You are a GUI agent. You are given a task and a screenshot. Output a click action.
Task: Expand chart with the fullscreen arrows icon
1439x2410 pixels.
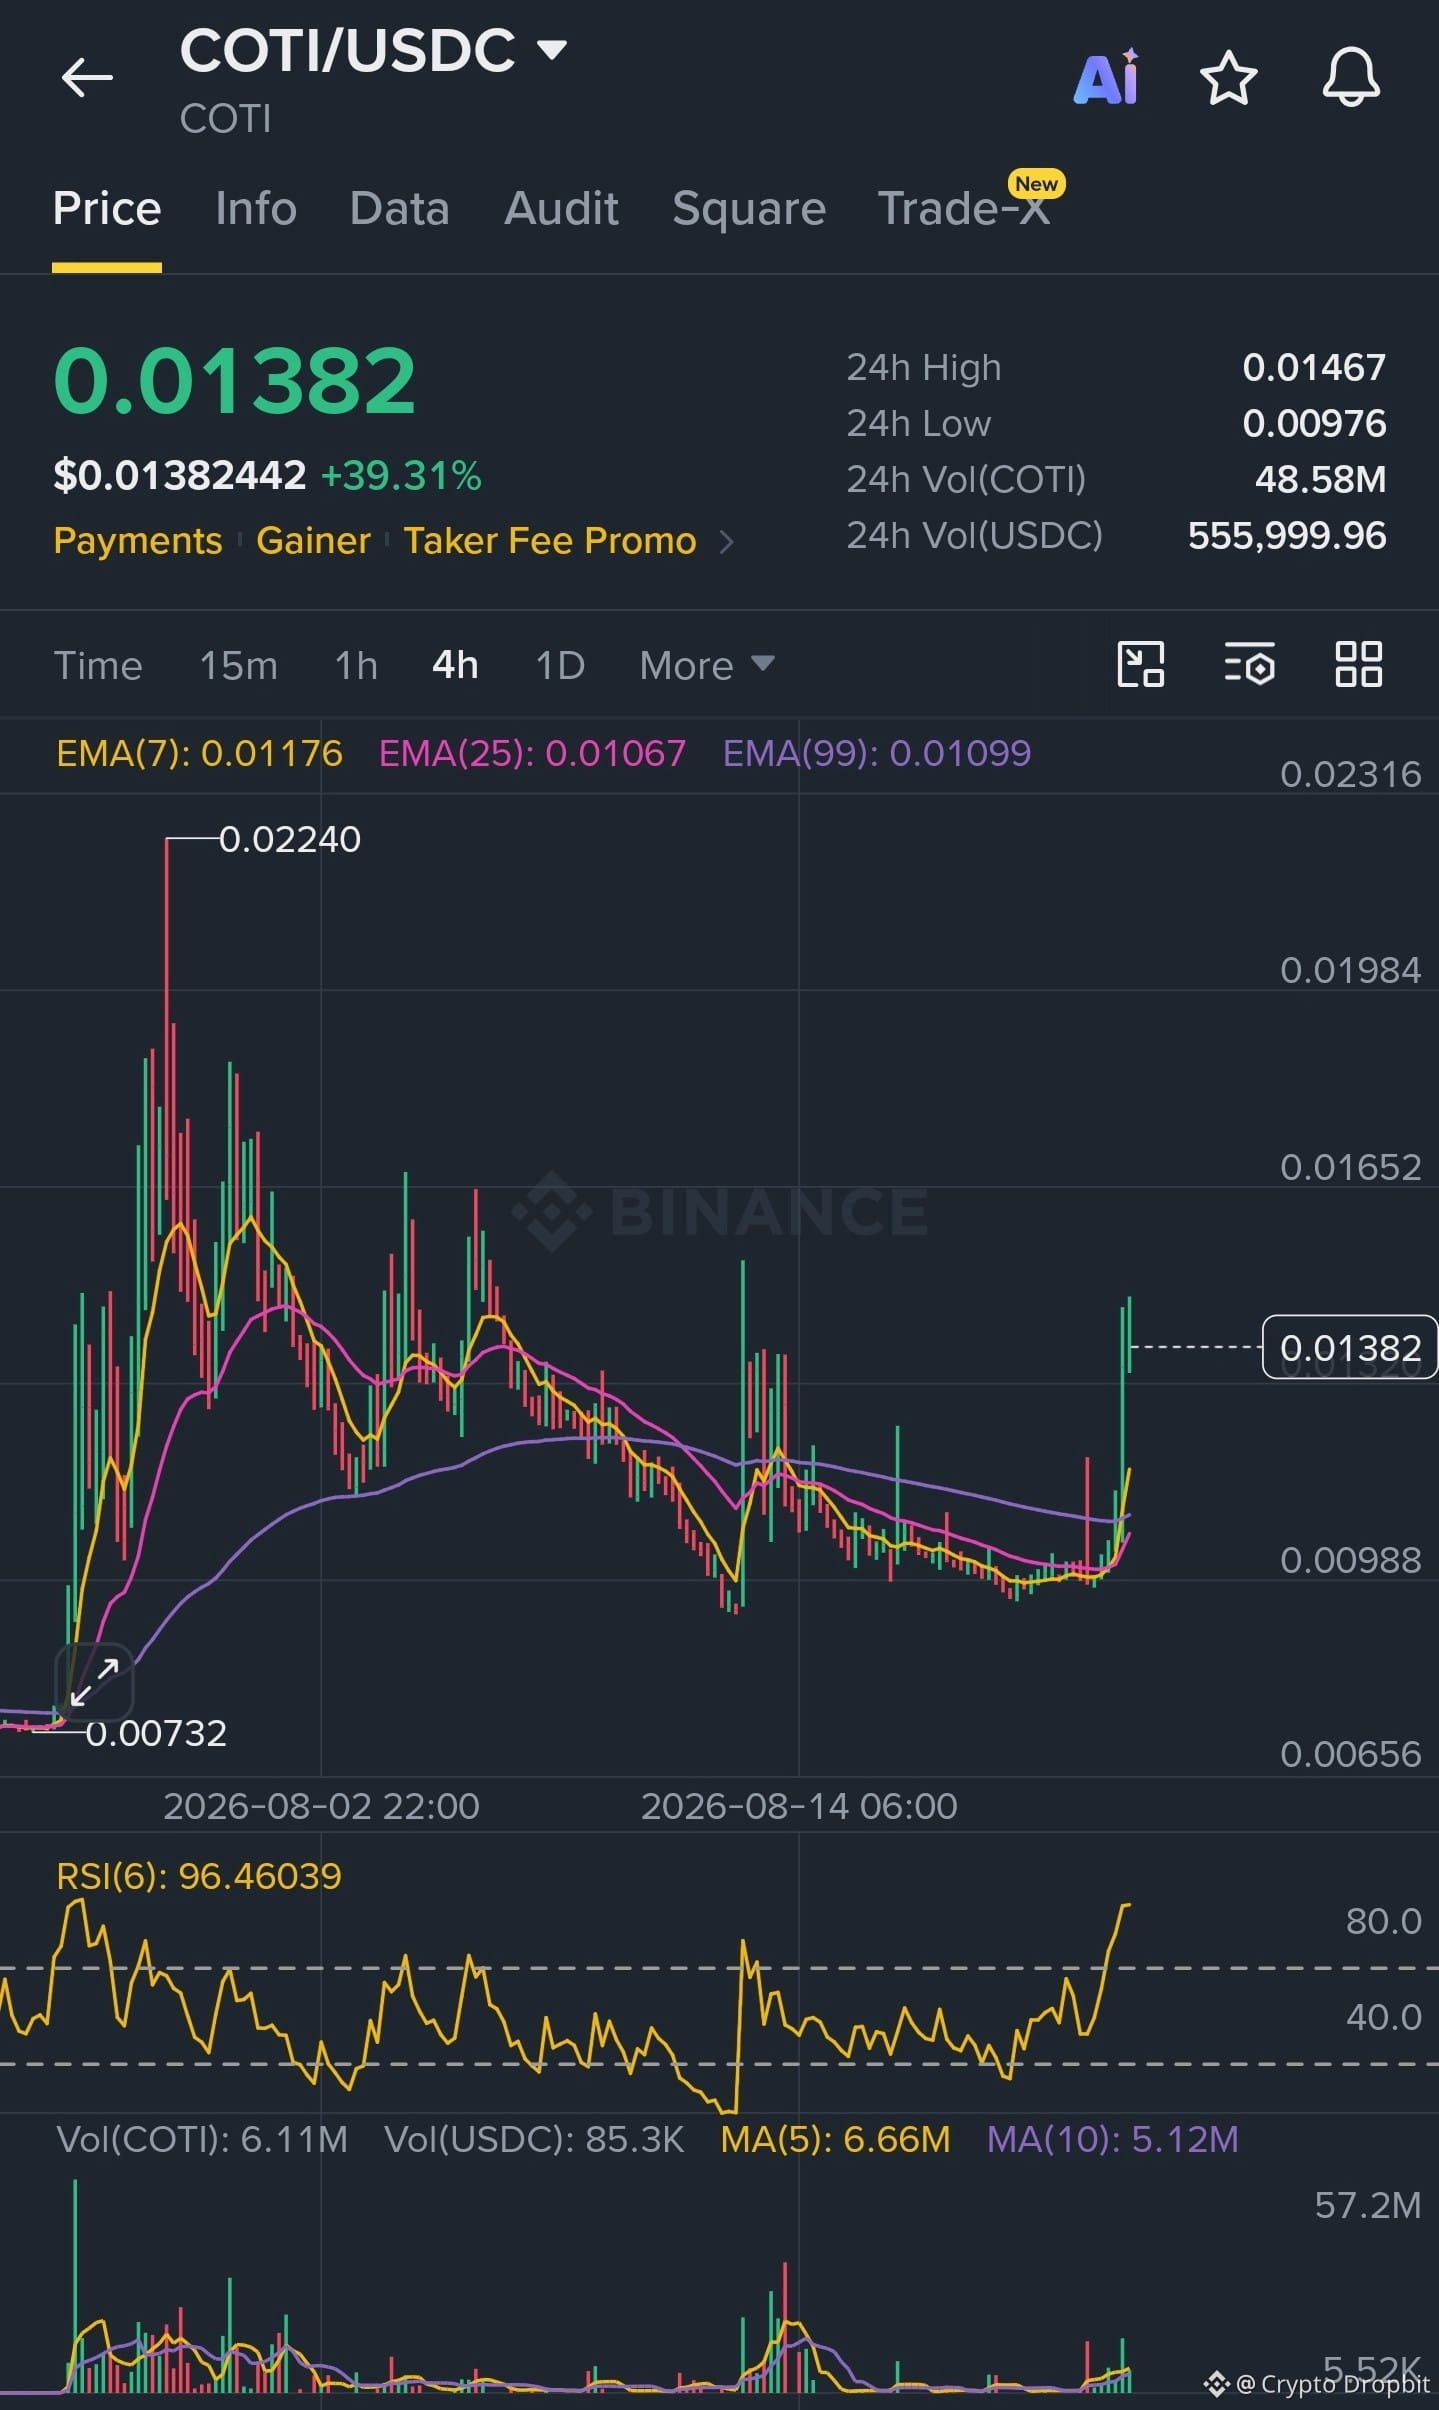[94, 1682]
